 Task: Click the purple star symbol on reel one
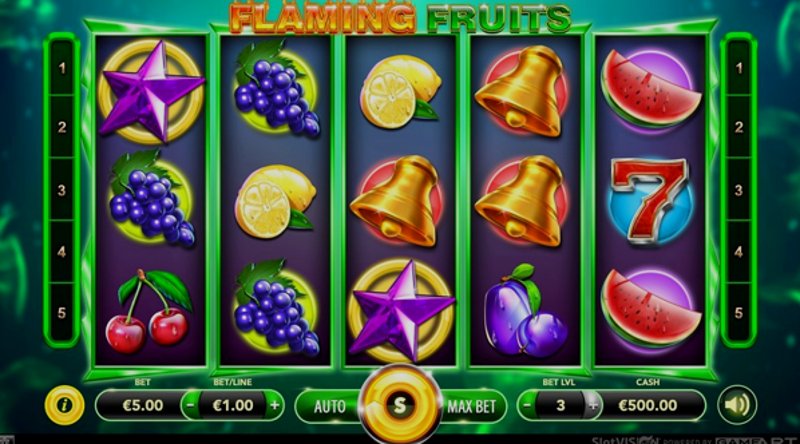[151, 91]
